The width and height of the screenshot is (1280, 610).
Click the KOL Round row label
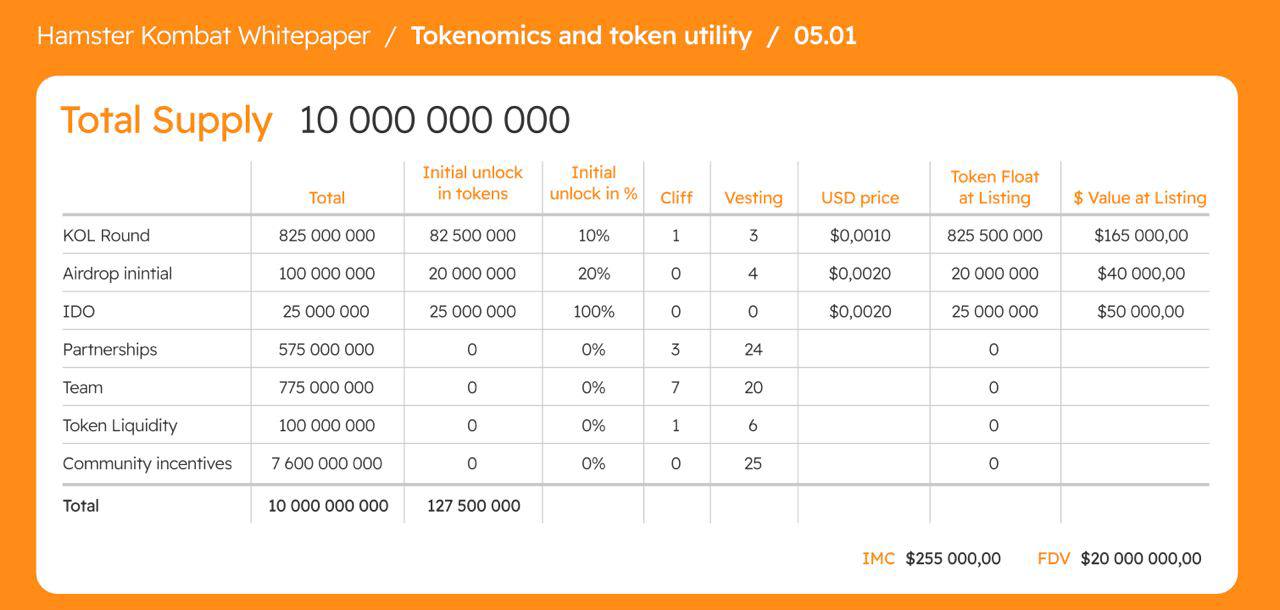pyautogui.click(x=106, y=236)
